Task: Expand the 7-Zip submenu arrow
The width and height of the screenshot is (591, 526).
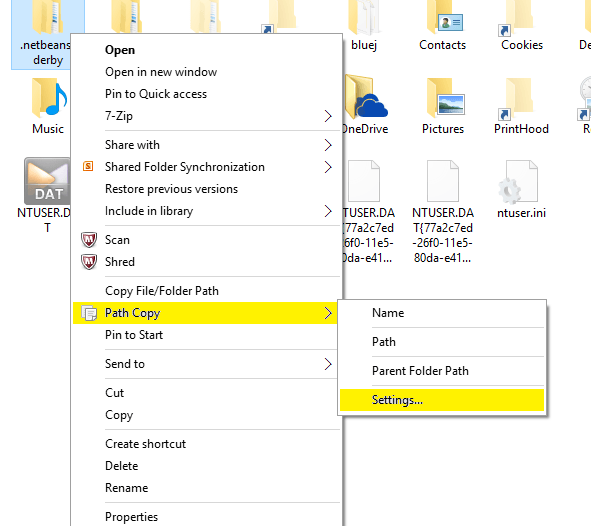Action: 328,116
